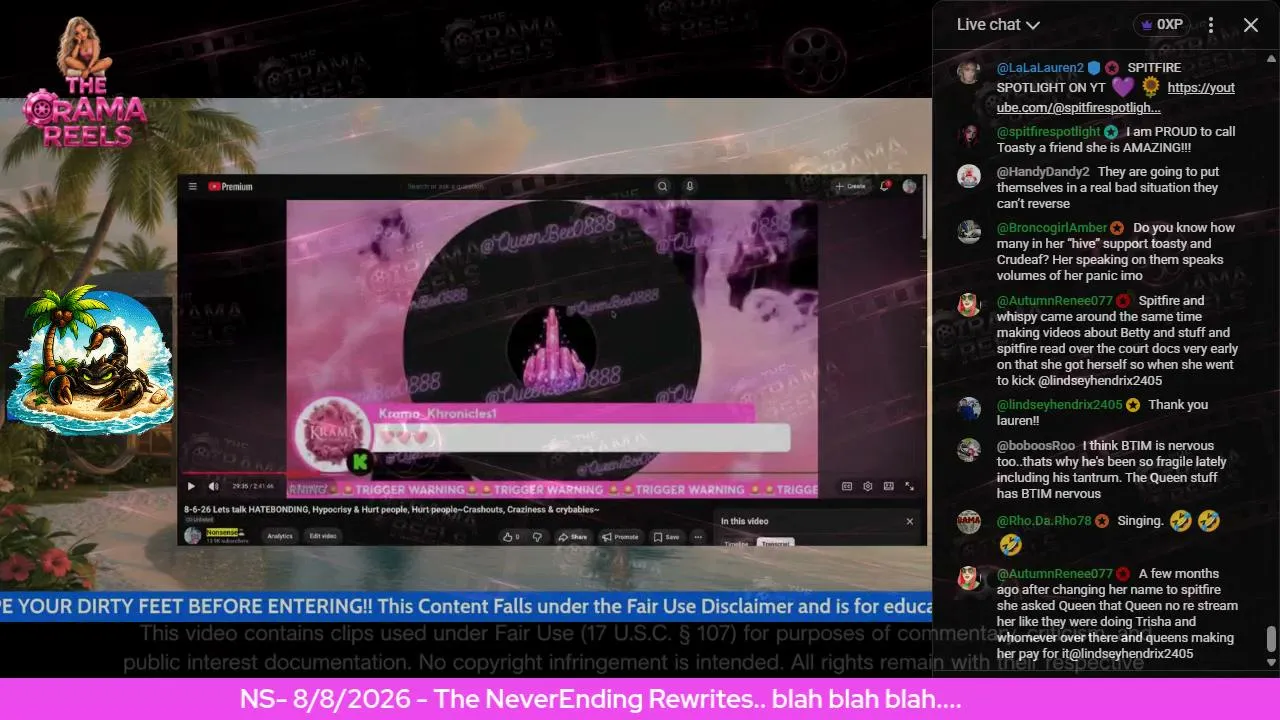Viewport: 1280px width, 720px height.
Task: Click the member badge beside Rho.Da.Rho78
Action: point(1102,521)
